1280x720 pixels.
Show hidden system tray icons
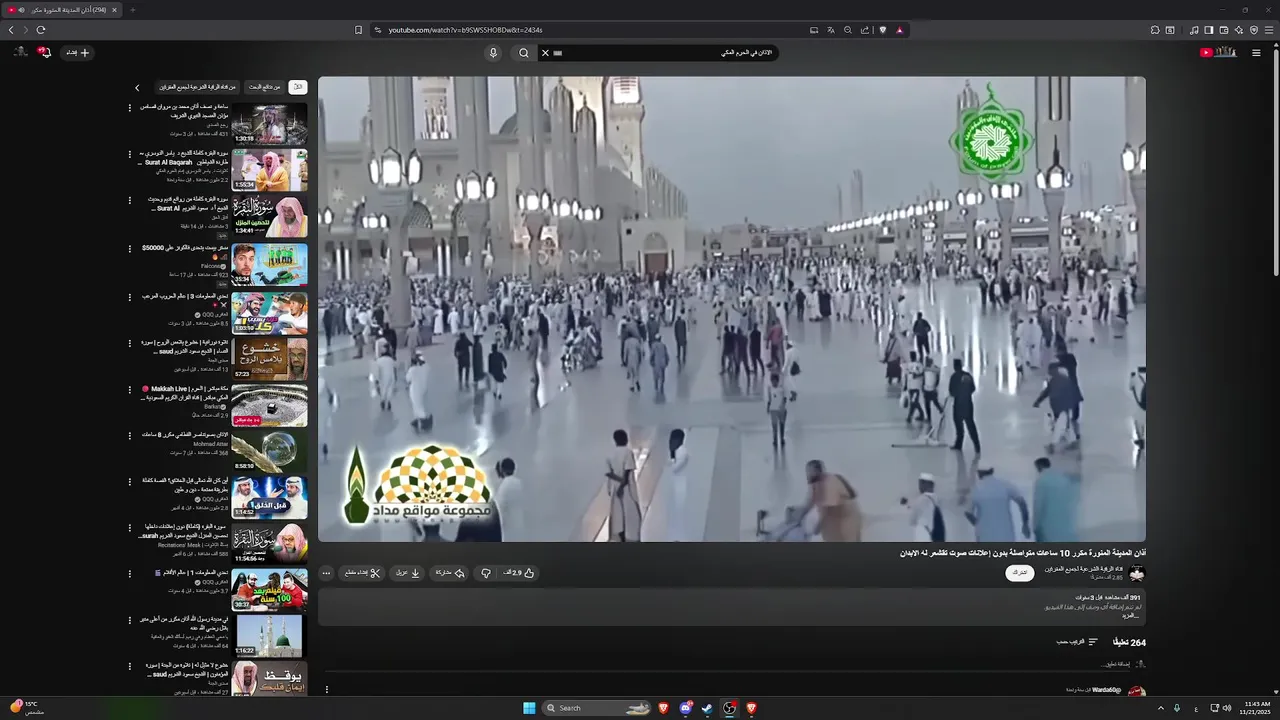1161,708
